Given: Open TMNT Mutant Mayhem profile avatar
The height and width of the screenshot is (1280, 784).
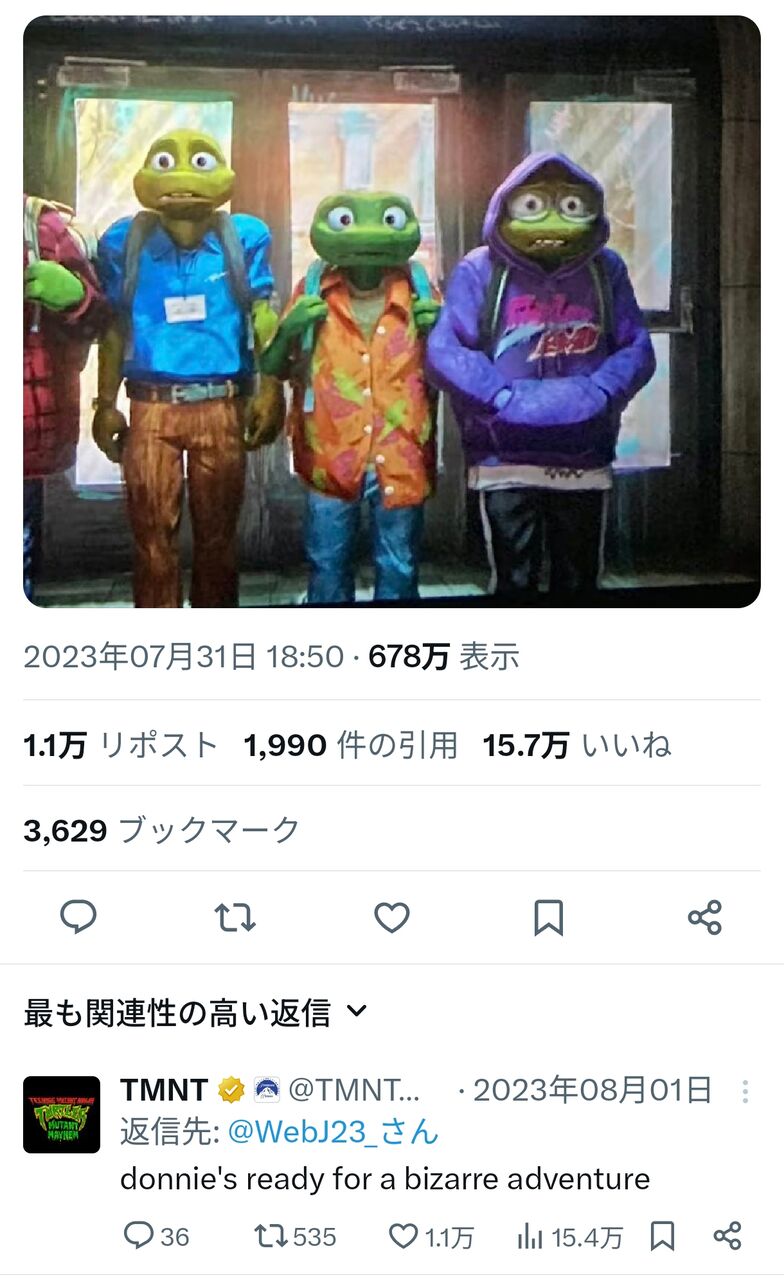Looking at the screenshot, I should 62,1114.
